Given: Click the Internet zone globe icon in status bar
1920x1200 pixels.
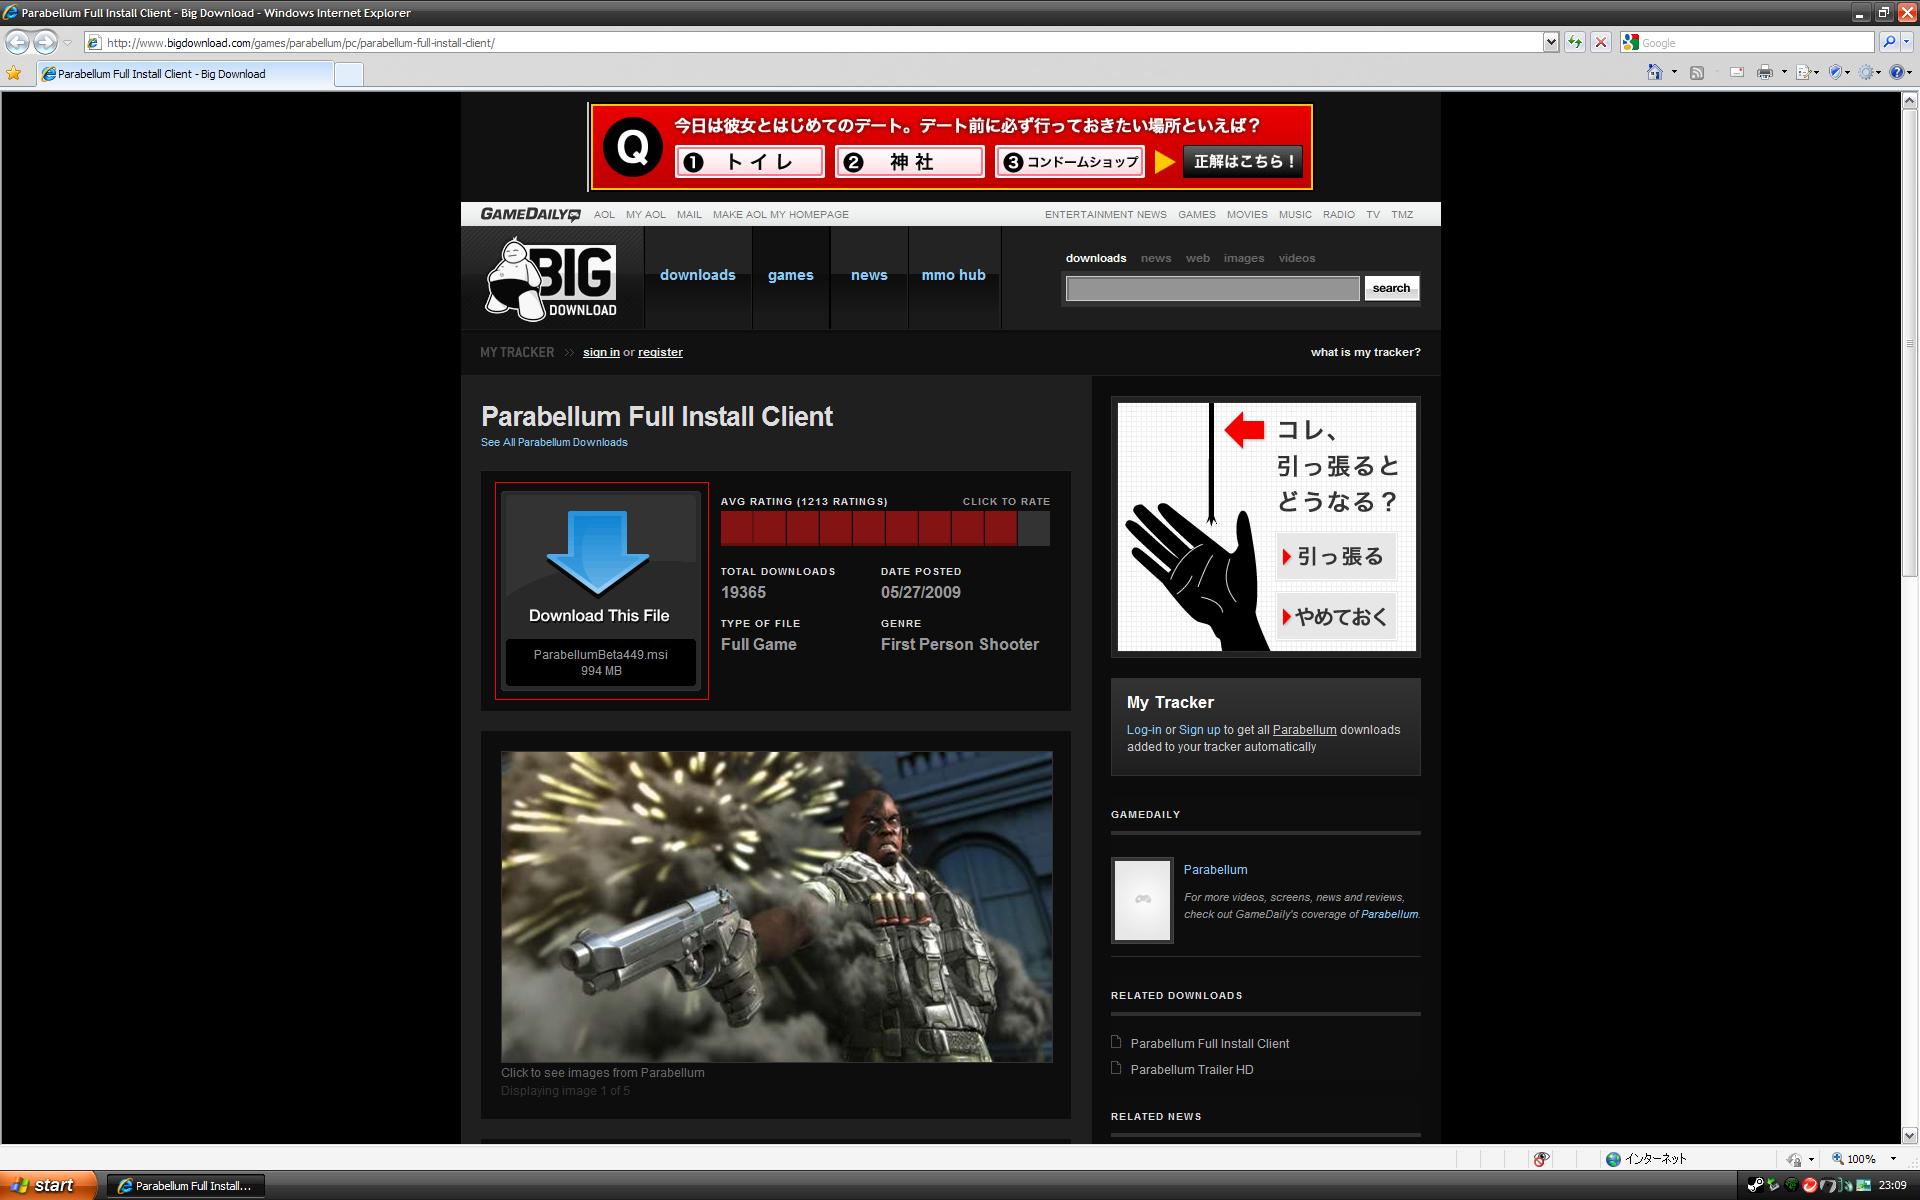Looking at the screenshot, I should click(1613, 1159).
